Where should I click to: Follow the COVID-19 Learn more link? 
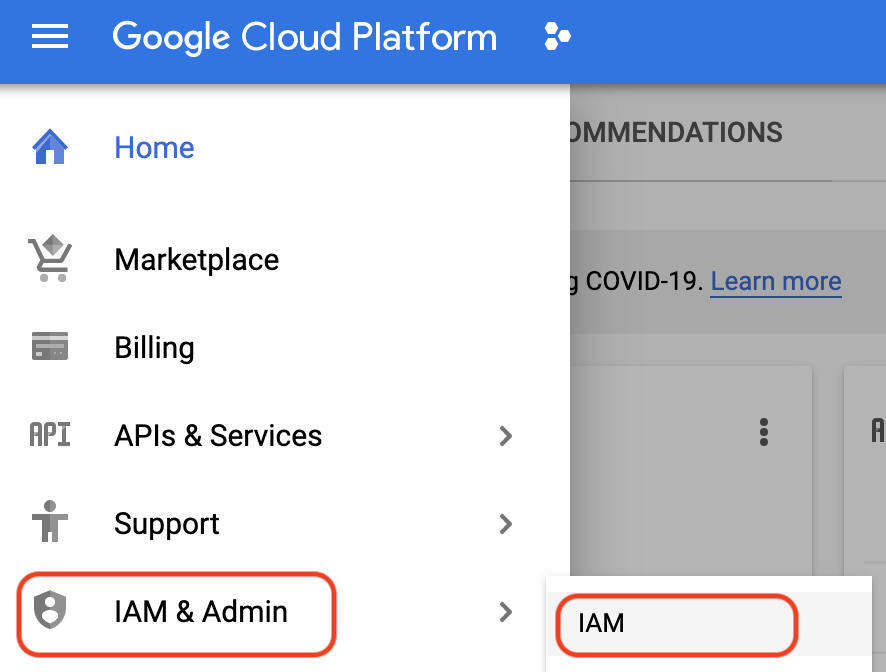776,281
